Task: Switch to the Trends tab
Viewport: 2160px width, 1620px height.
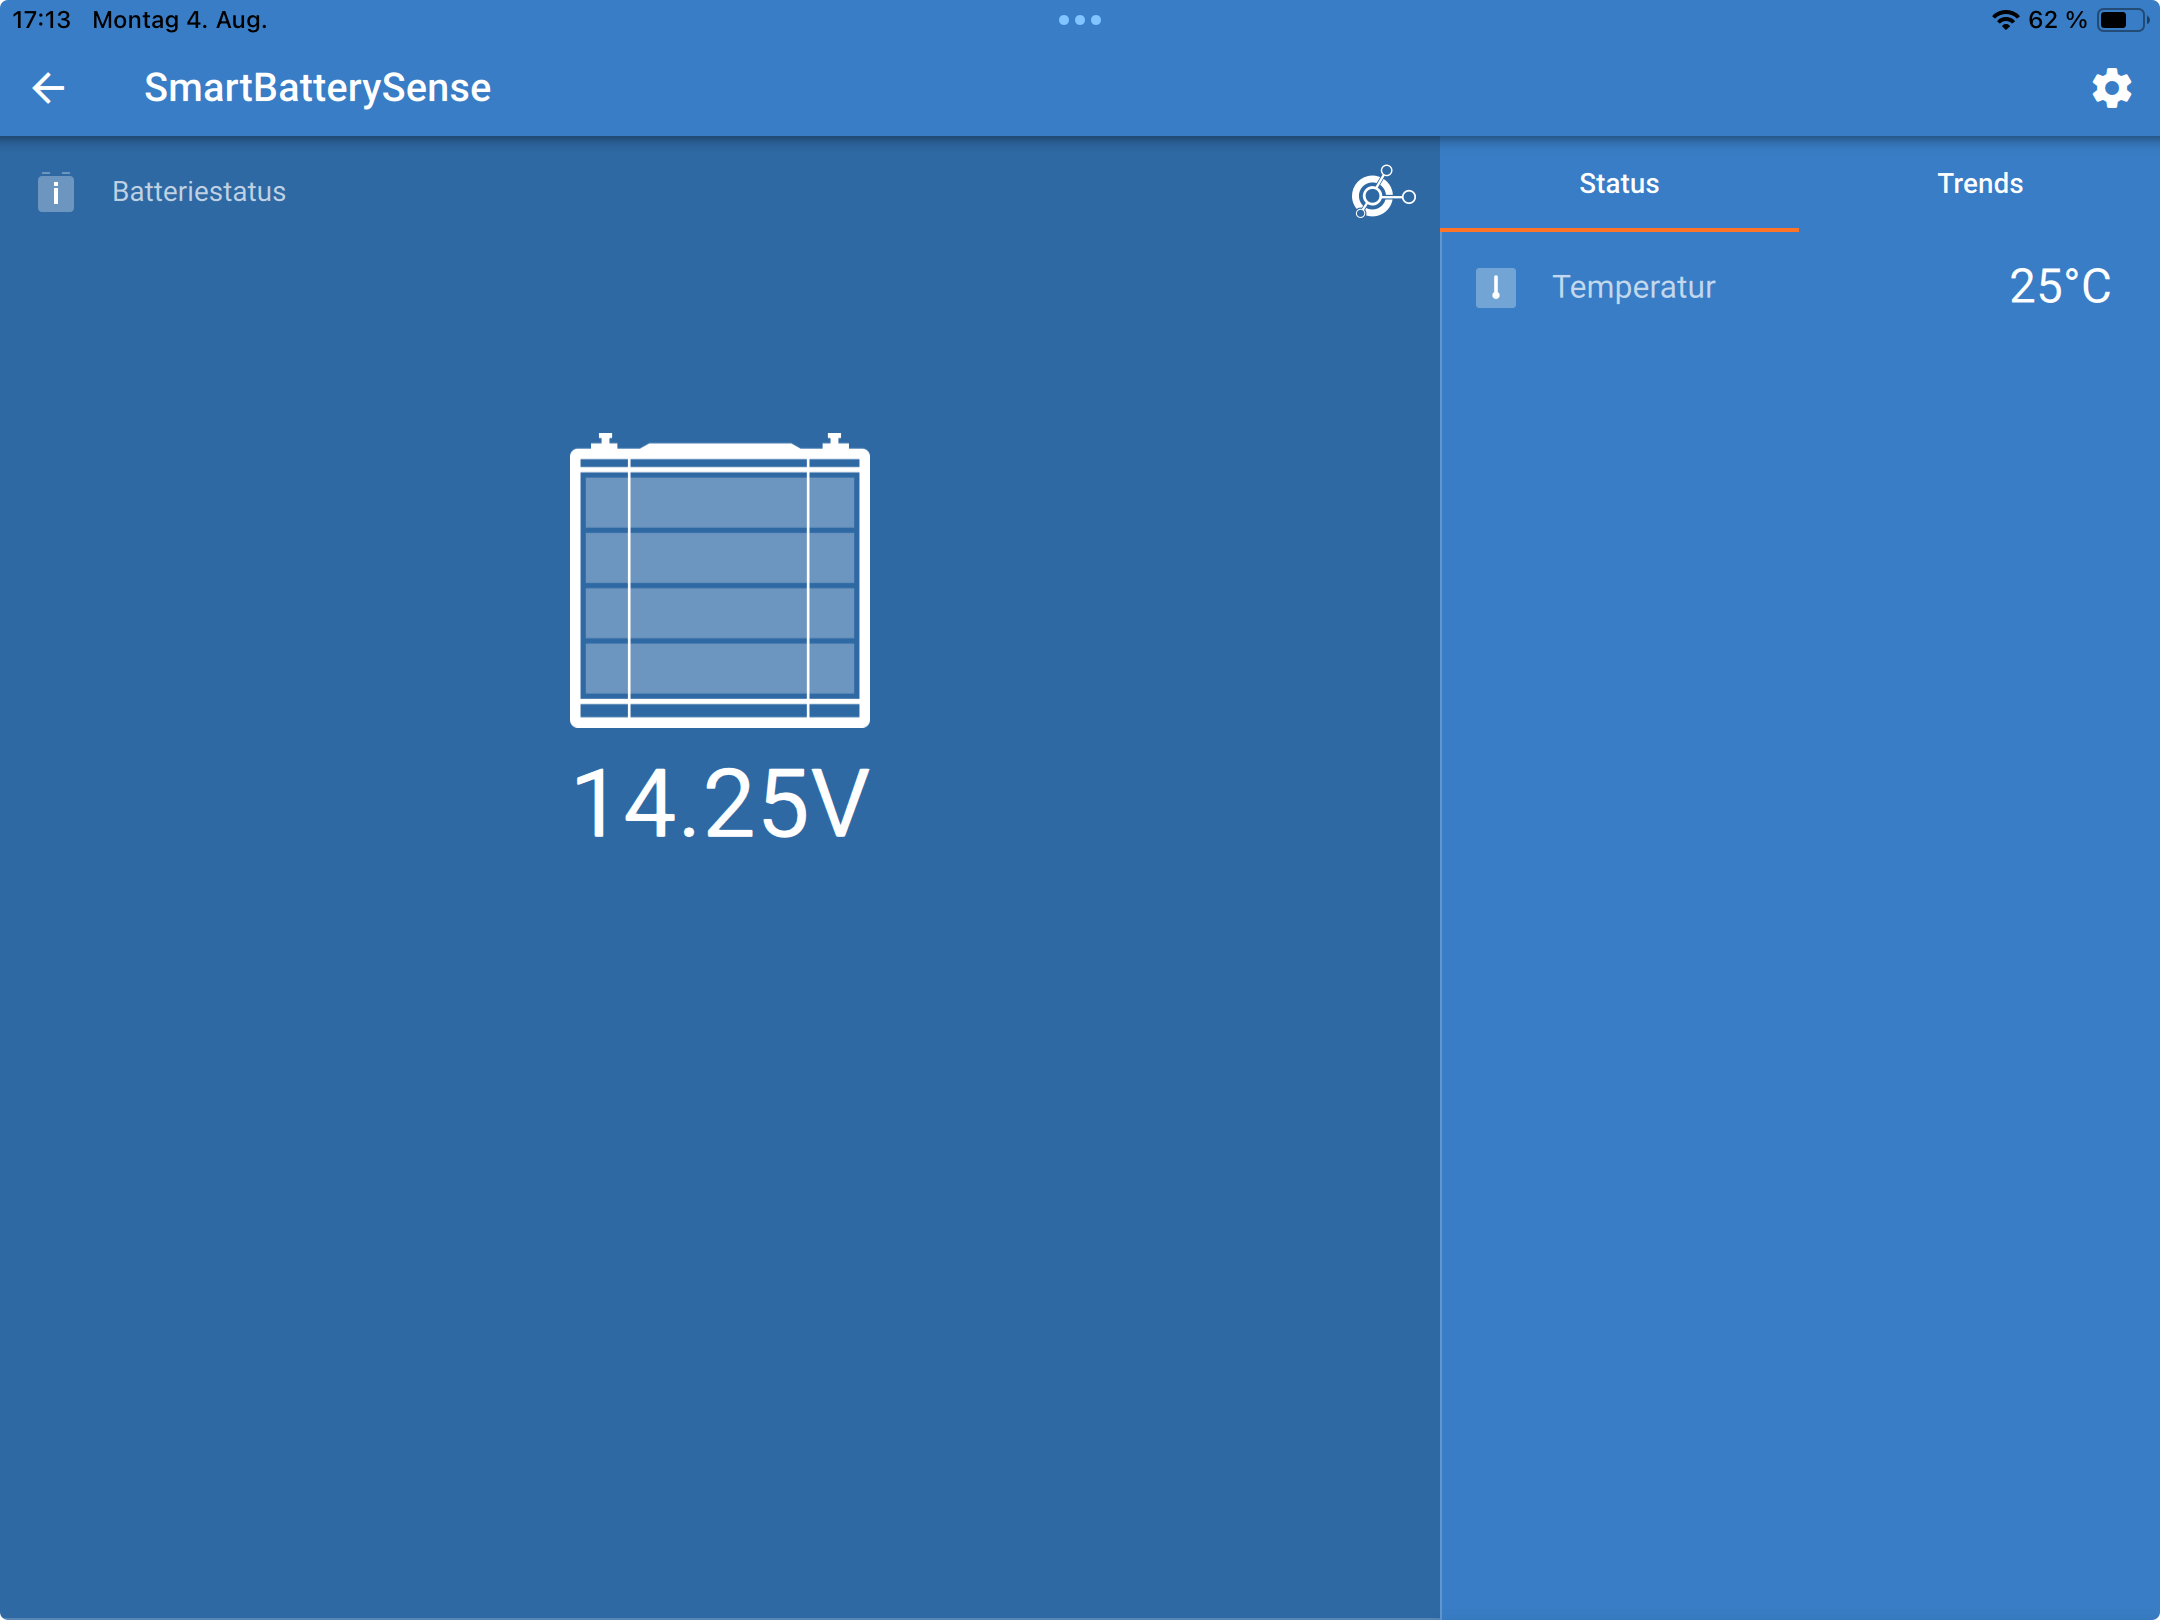Action: pyautogui.click(x=1980, y=184)
